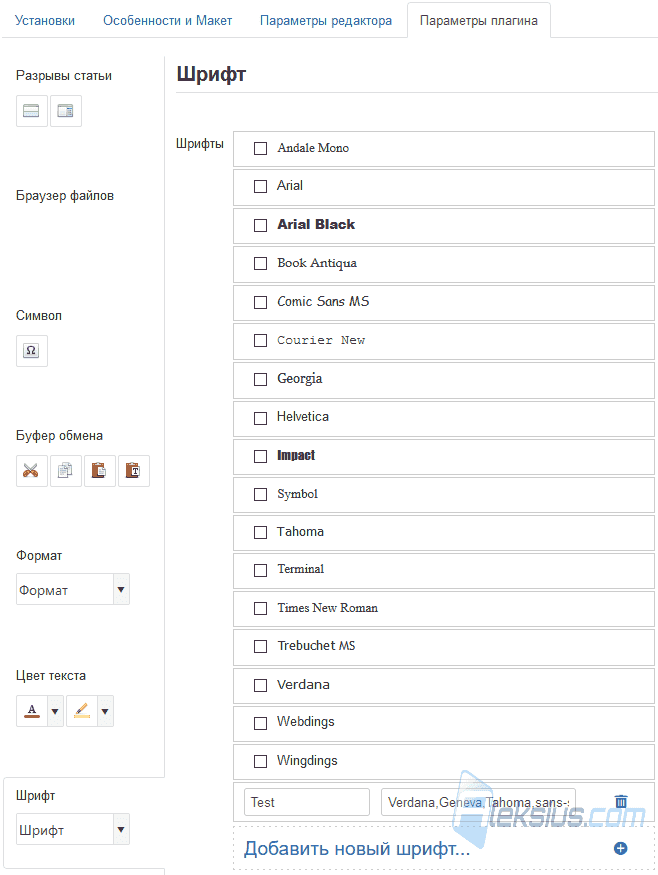Enable the Arial Black checkbox
Viewport: 658px width, 875px height.
pyautogui.click(x=260, y=225)
